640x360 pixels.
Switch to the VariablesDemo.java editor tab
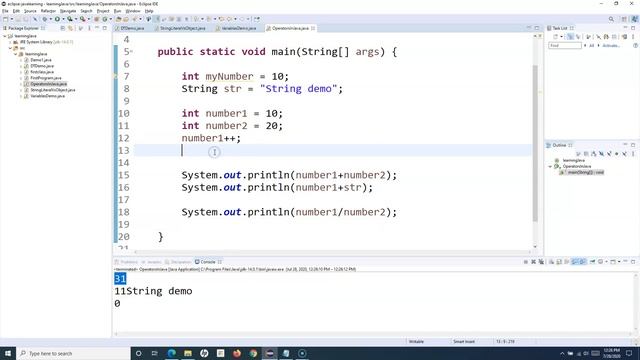pyautogui.click(x=239, y=28)
